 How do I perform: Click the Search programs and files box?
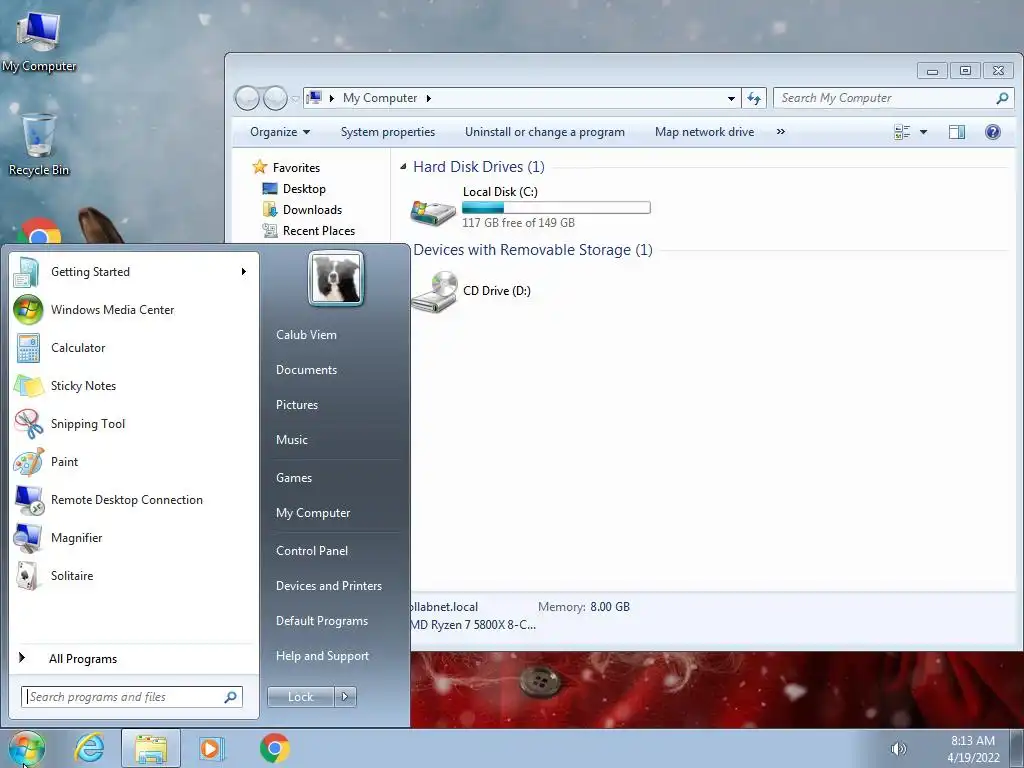[131, 697]
